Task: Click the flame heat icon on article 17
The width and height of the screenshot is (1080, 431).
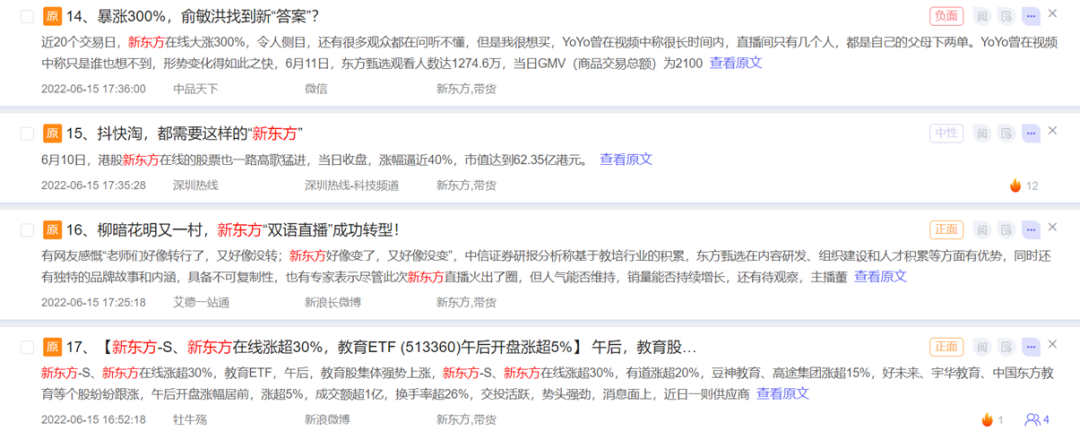Action: tap(987, 419)
